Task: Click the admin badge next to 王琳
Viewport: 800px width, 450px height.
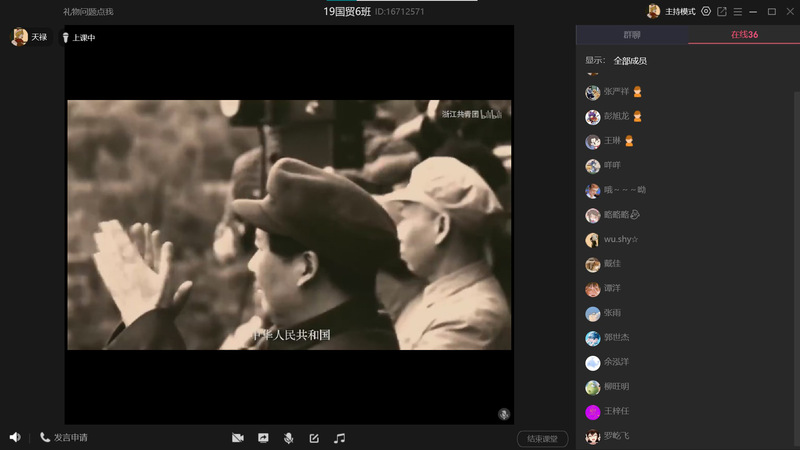Action: 629,141
